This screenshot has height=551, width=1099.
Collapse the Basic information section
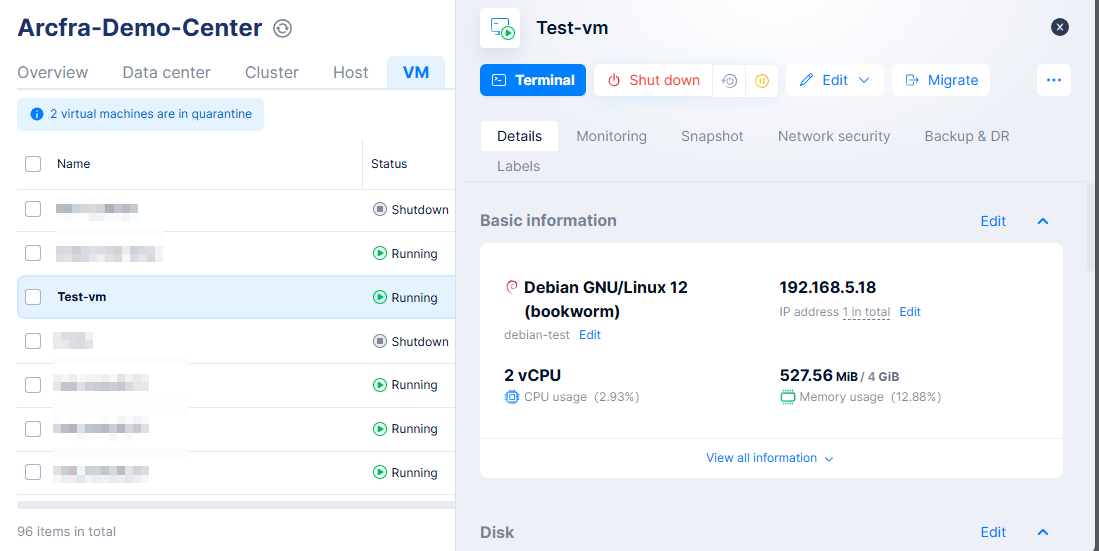(x=1042, y=221)
